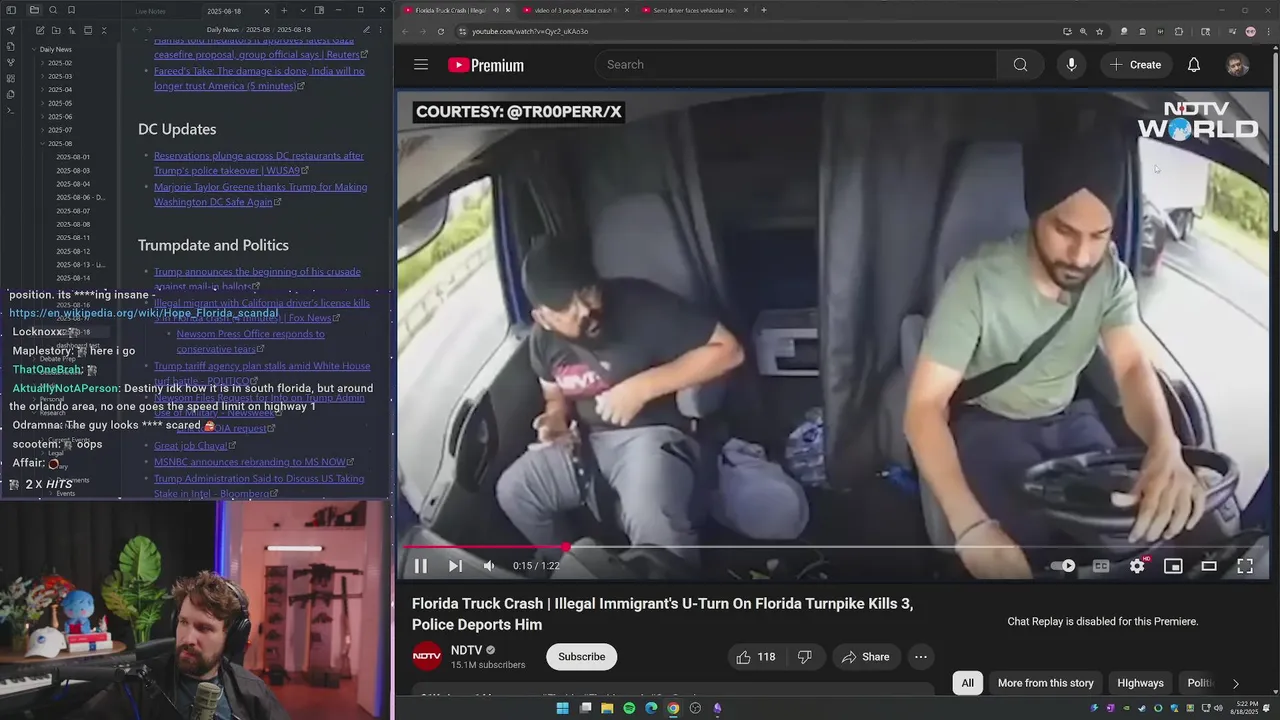Toggle the autoplay switch in video player
Image resolution: width=1280 pixels, height=720 pixels.
1063,566
